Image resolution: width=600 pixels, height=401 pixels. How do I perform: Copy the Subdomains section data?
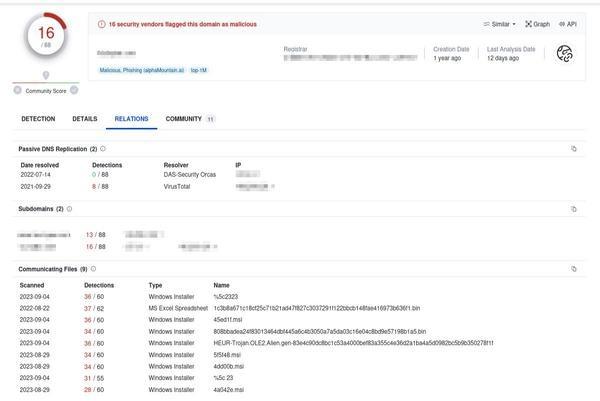[574, 209]
